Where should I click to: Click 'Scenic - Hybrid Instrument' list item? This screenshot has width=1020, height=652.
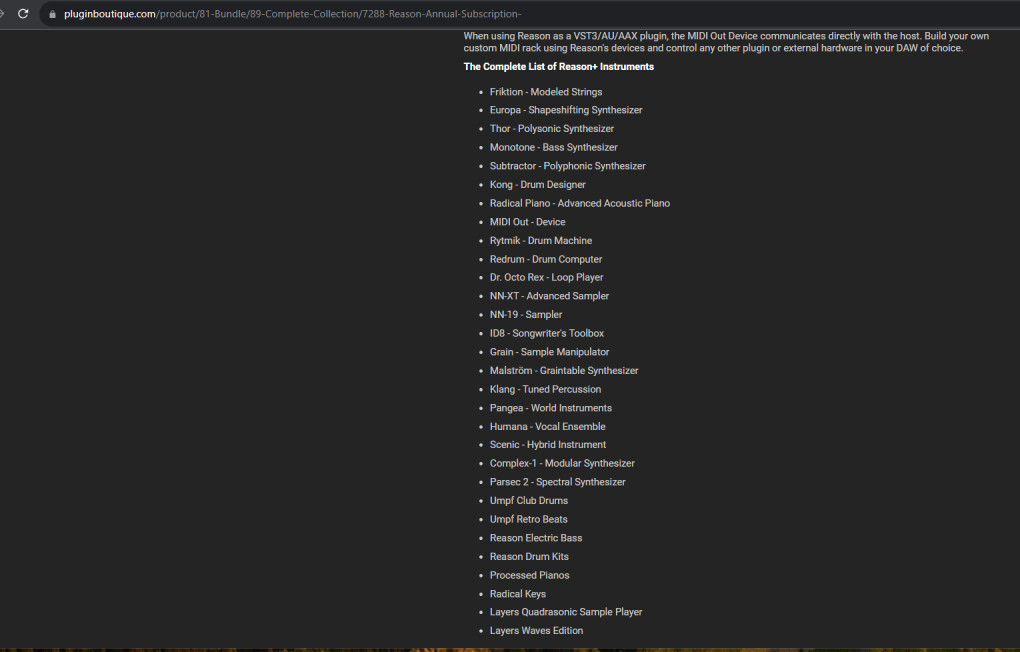pyautogui.click(x=548, y=444)
